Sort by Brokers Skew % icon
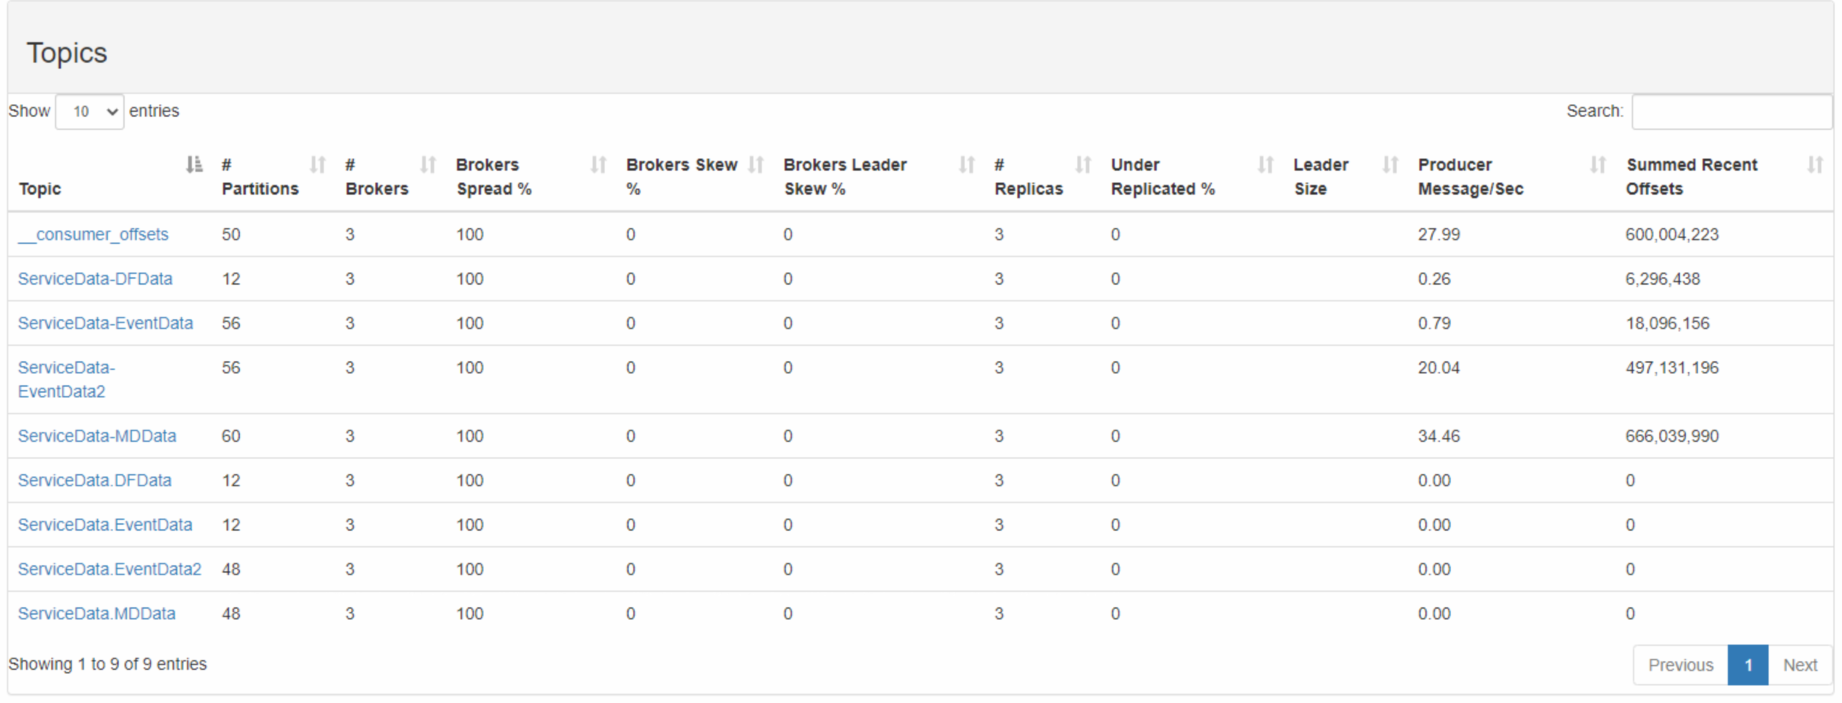Image resolution: width=1842 pixels, height=703 pixels. click(756, 165)
